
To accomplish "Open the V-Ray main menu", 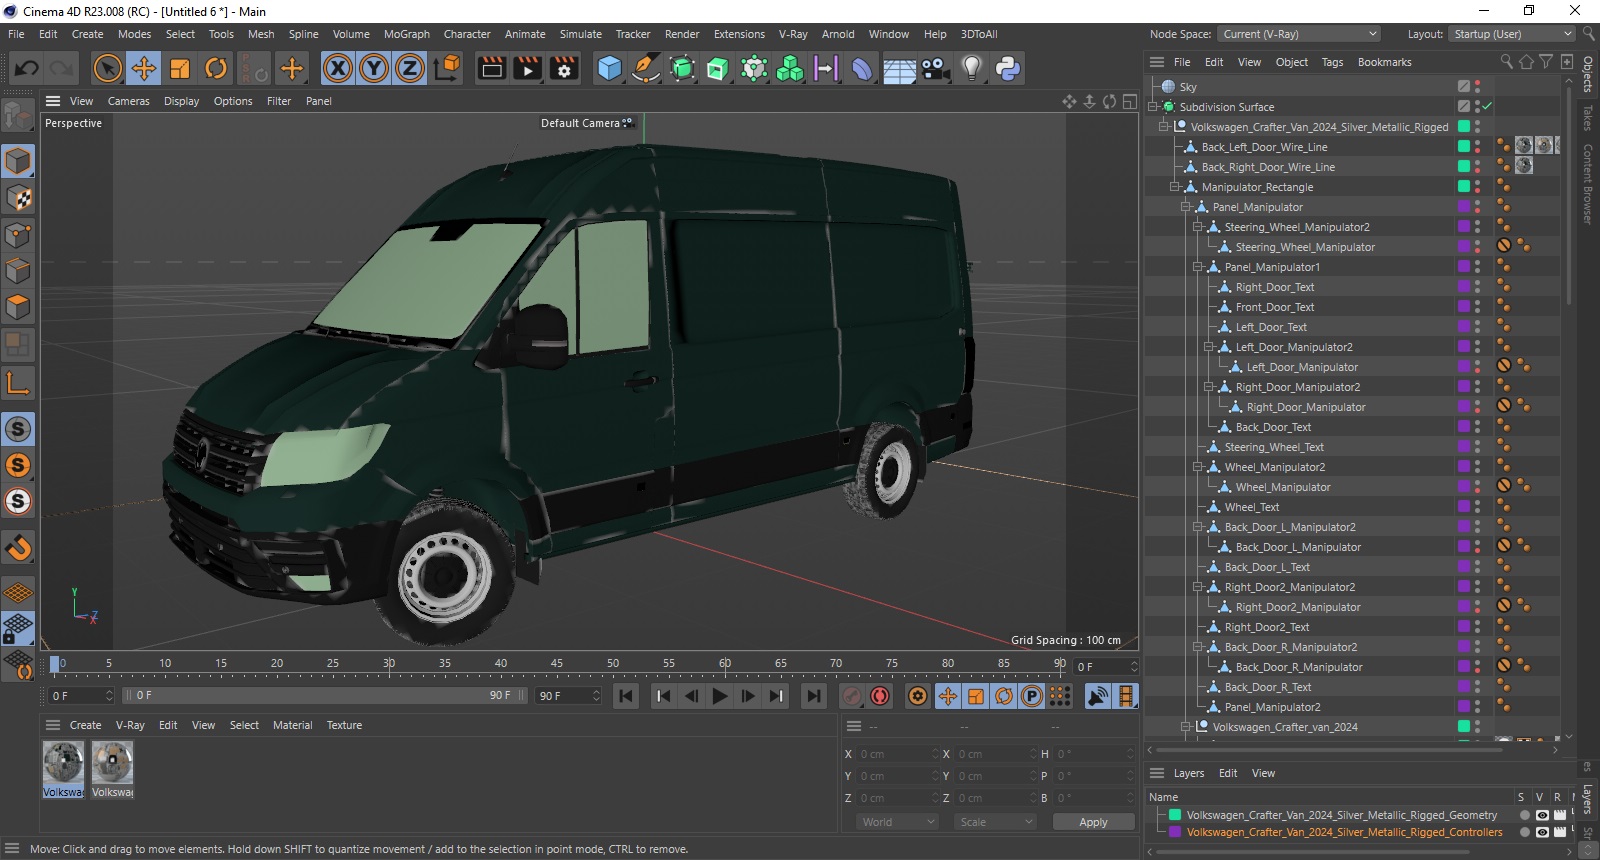I will 793,34.
